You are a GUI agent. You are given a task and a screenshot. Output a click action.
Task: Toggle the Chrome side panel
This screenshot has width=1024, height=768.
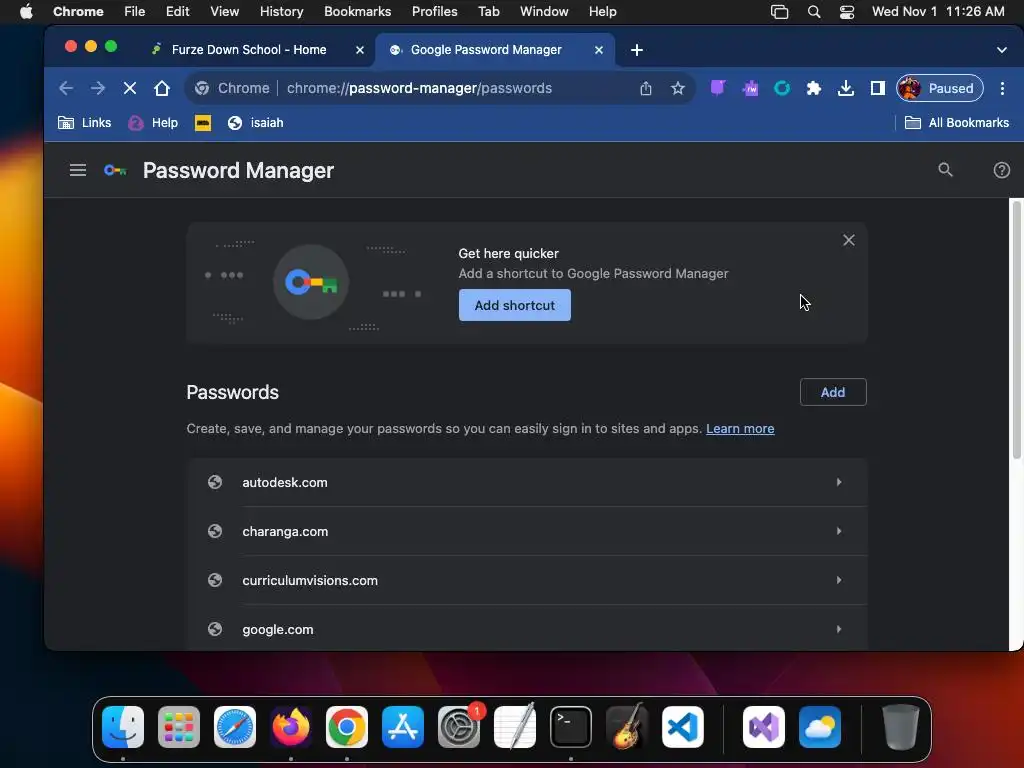click(878, 88)
